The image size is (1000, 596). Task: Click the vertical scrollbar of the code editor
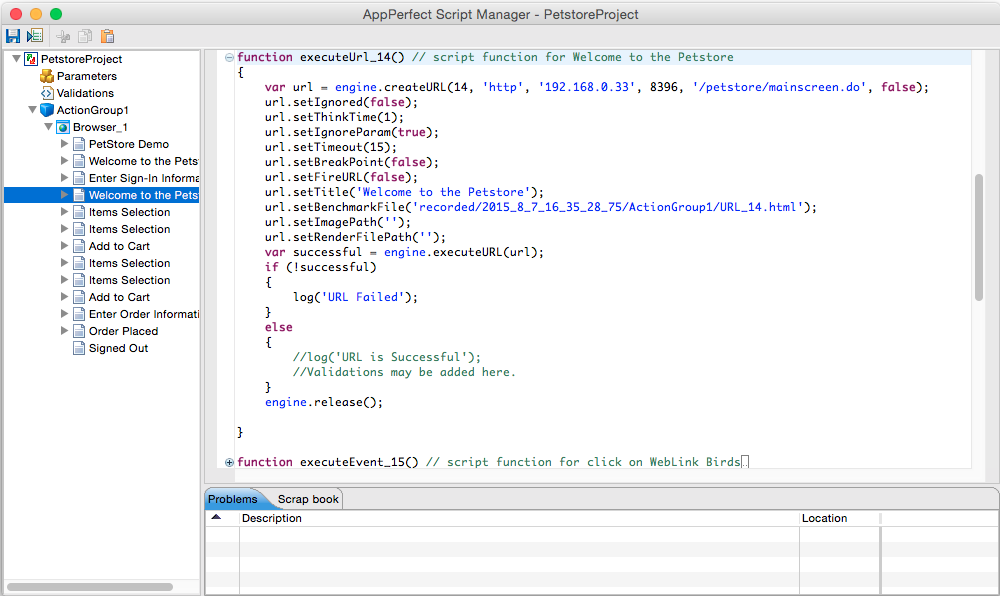pos(979,237)
